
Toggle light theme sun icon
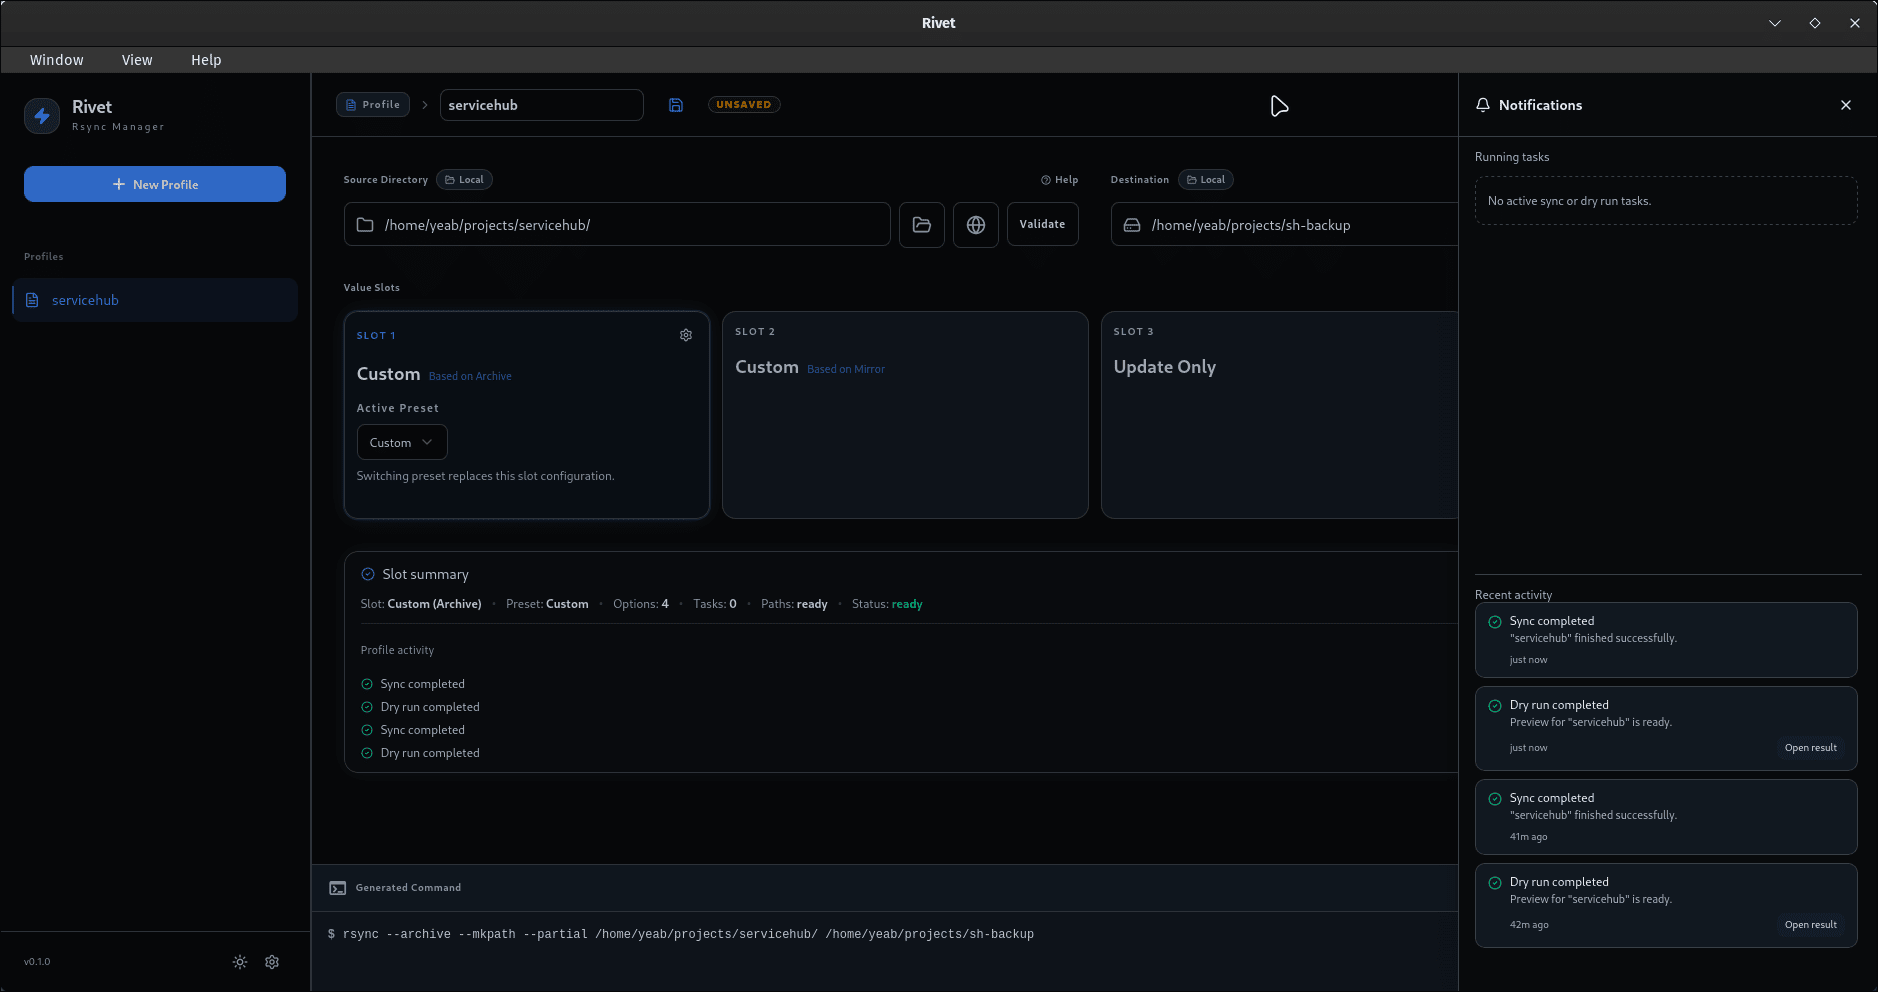point(240,962)
